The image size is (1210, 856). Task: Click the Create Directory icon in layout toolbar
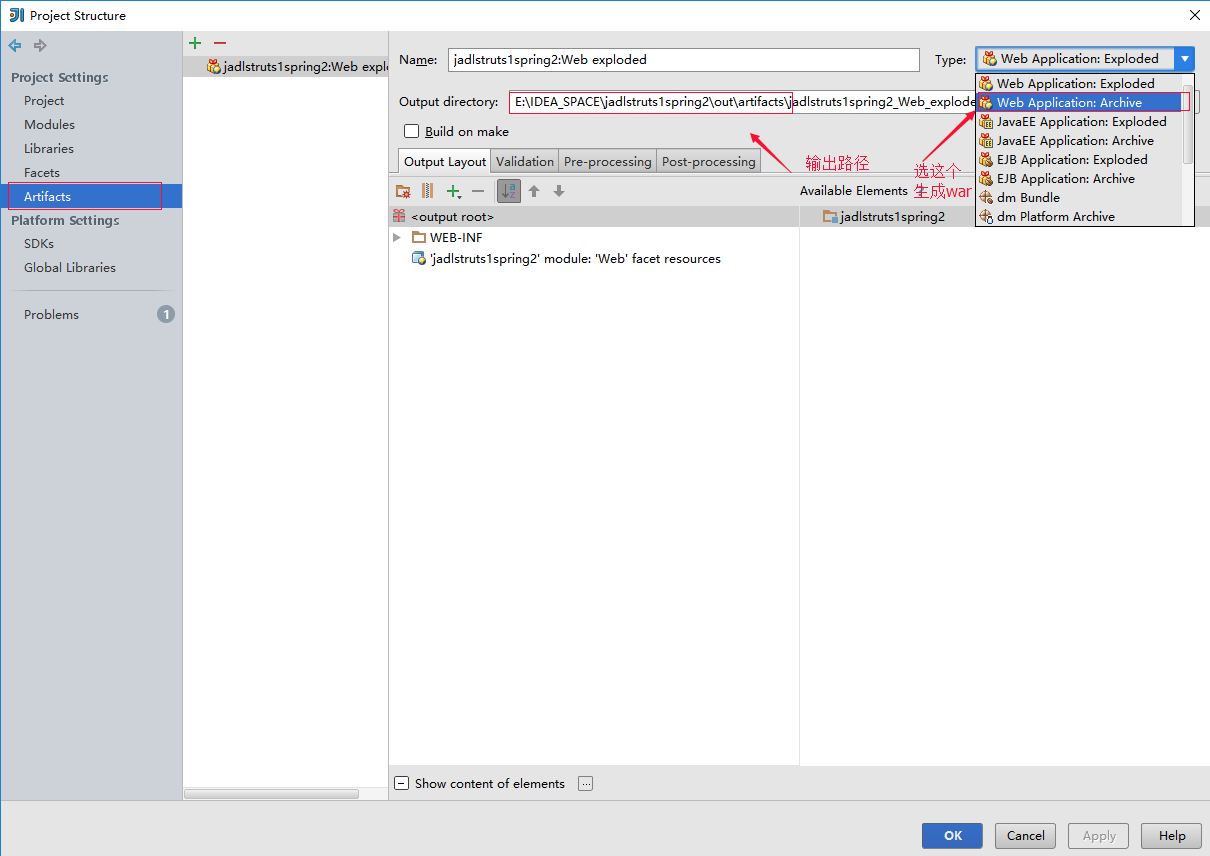[x=403, y=191]
